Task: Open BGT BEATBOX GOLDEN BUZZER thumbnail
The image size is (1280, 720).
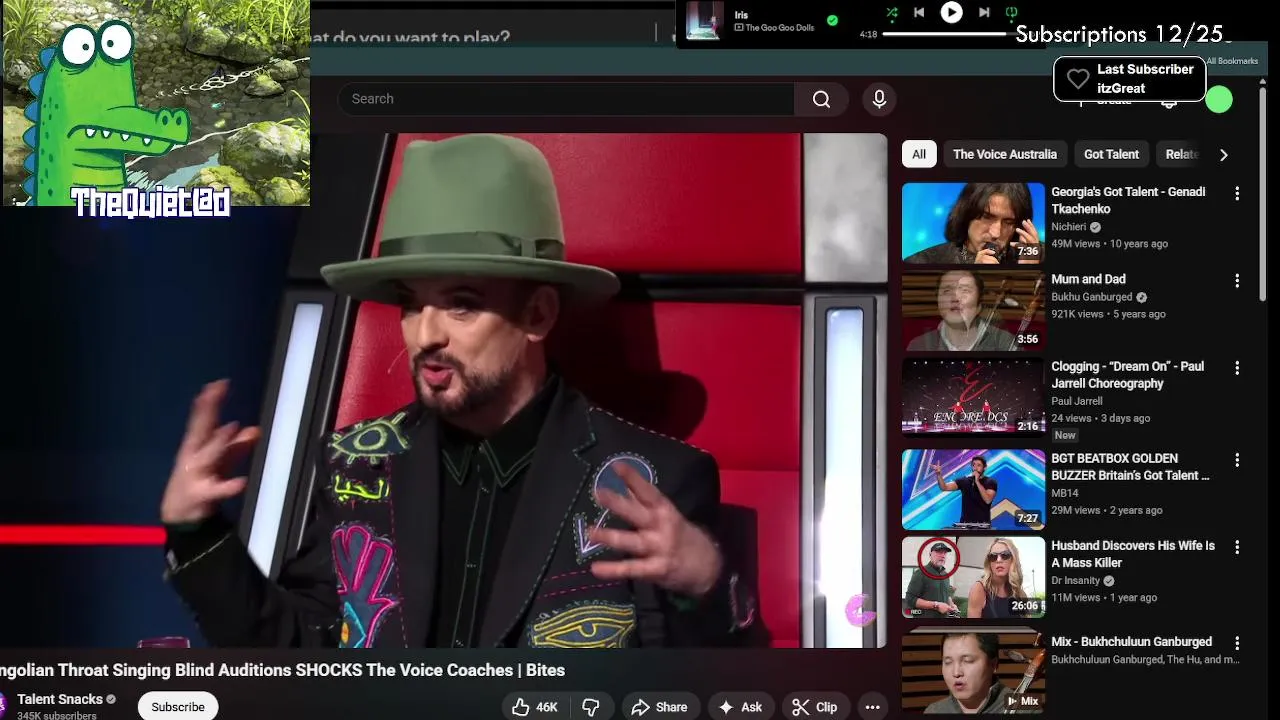Action: (x=973, y=489)
